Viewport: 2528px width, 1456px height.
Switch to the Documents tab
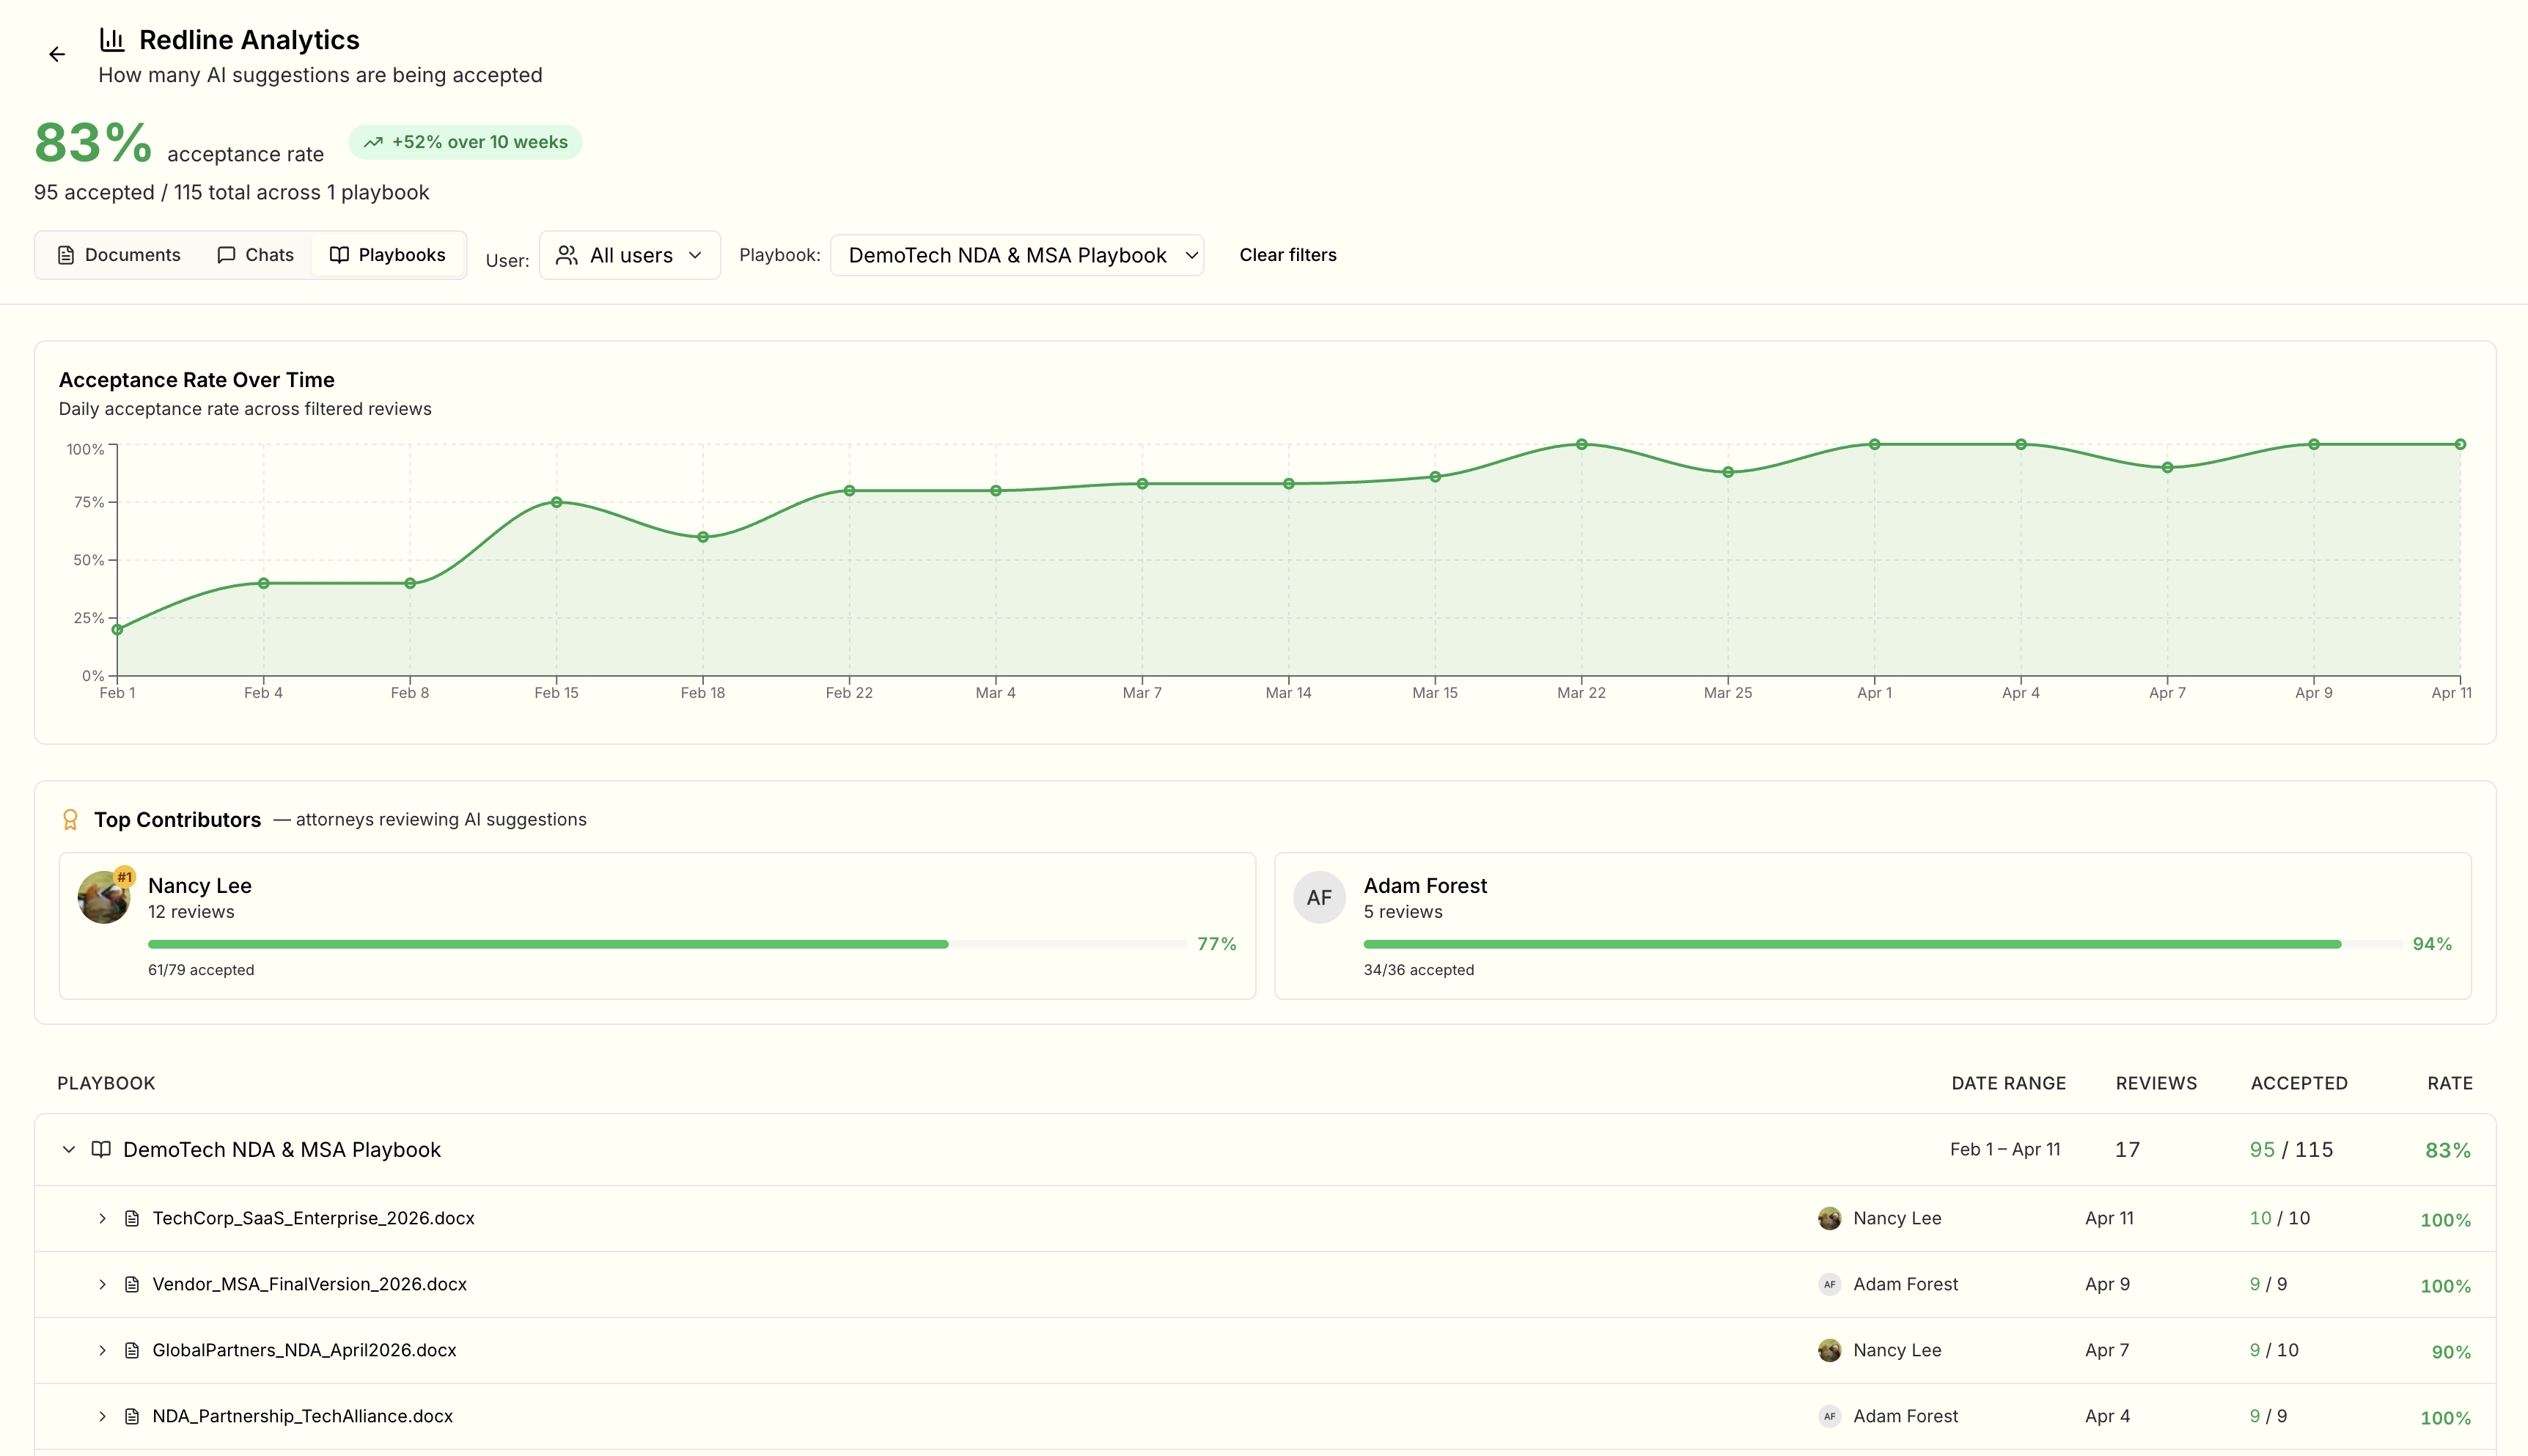coord(118,255)
